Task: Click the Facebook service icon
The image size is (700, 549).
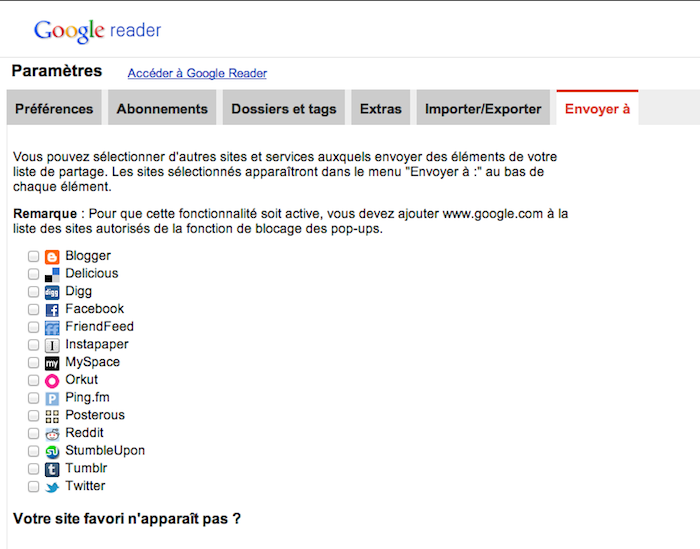Action: click(x=52, y=310)
